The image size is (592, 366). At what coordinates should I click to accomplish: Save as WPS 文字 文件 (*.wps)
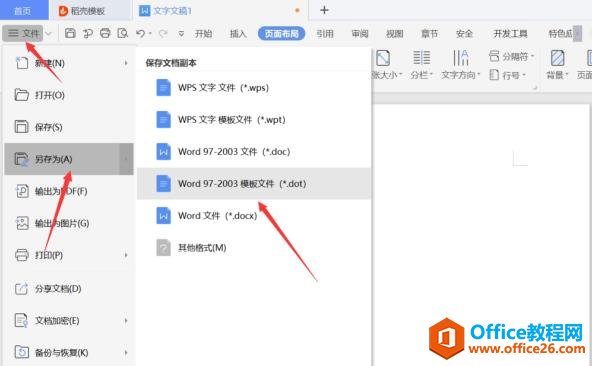pyautogui.click(x=254, y=88)
